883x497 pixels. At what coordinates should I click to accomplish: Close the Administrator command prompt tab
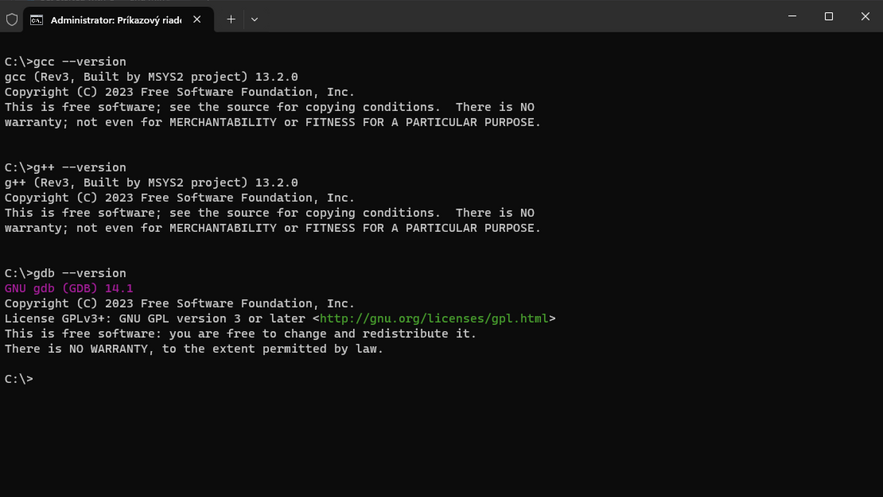coord(197,19)
